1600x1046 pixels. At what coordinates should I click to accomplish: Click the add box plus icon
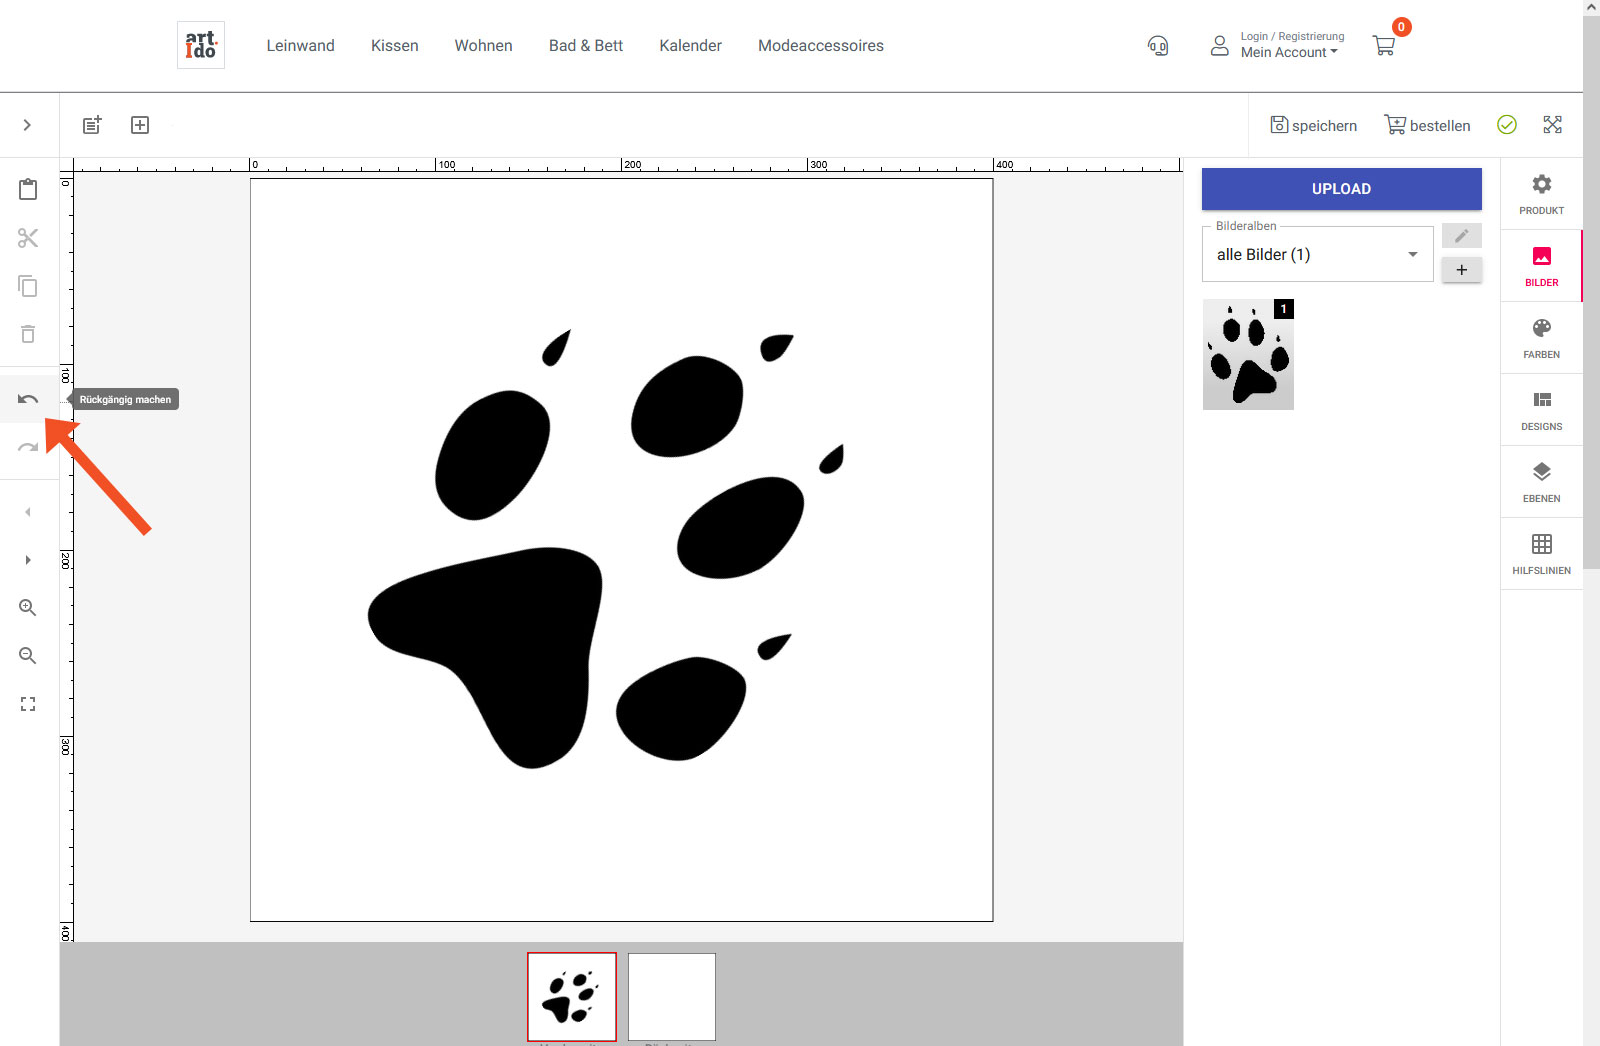140,125
